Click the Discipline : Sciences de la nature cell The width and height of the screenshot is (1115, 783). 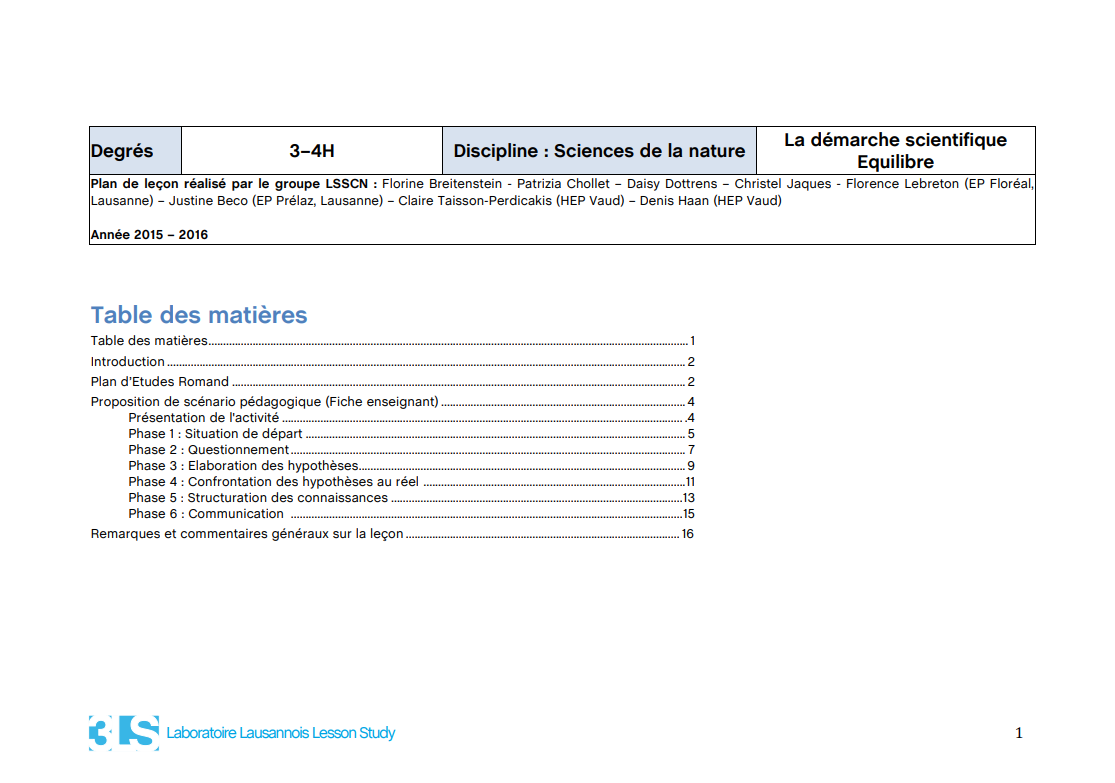click(x=599, y=151)
